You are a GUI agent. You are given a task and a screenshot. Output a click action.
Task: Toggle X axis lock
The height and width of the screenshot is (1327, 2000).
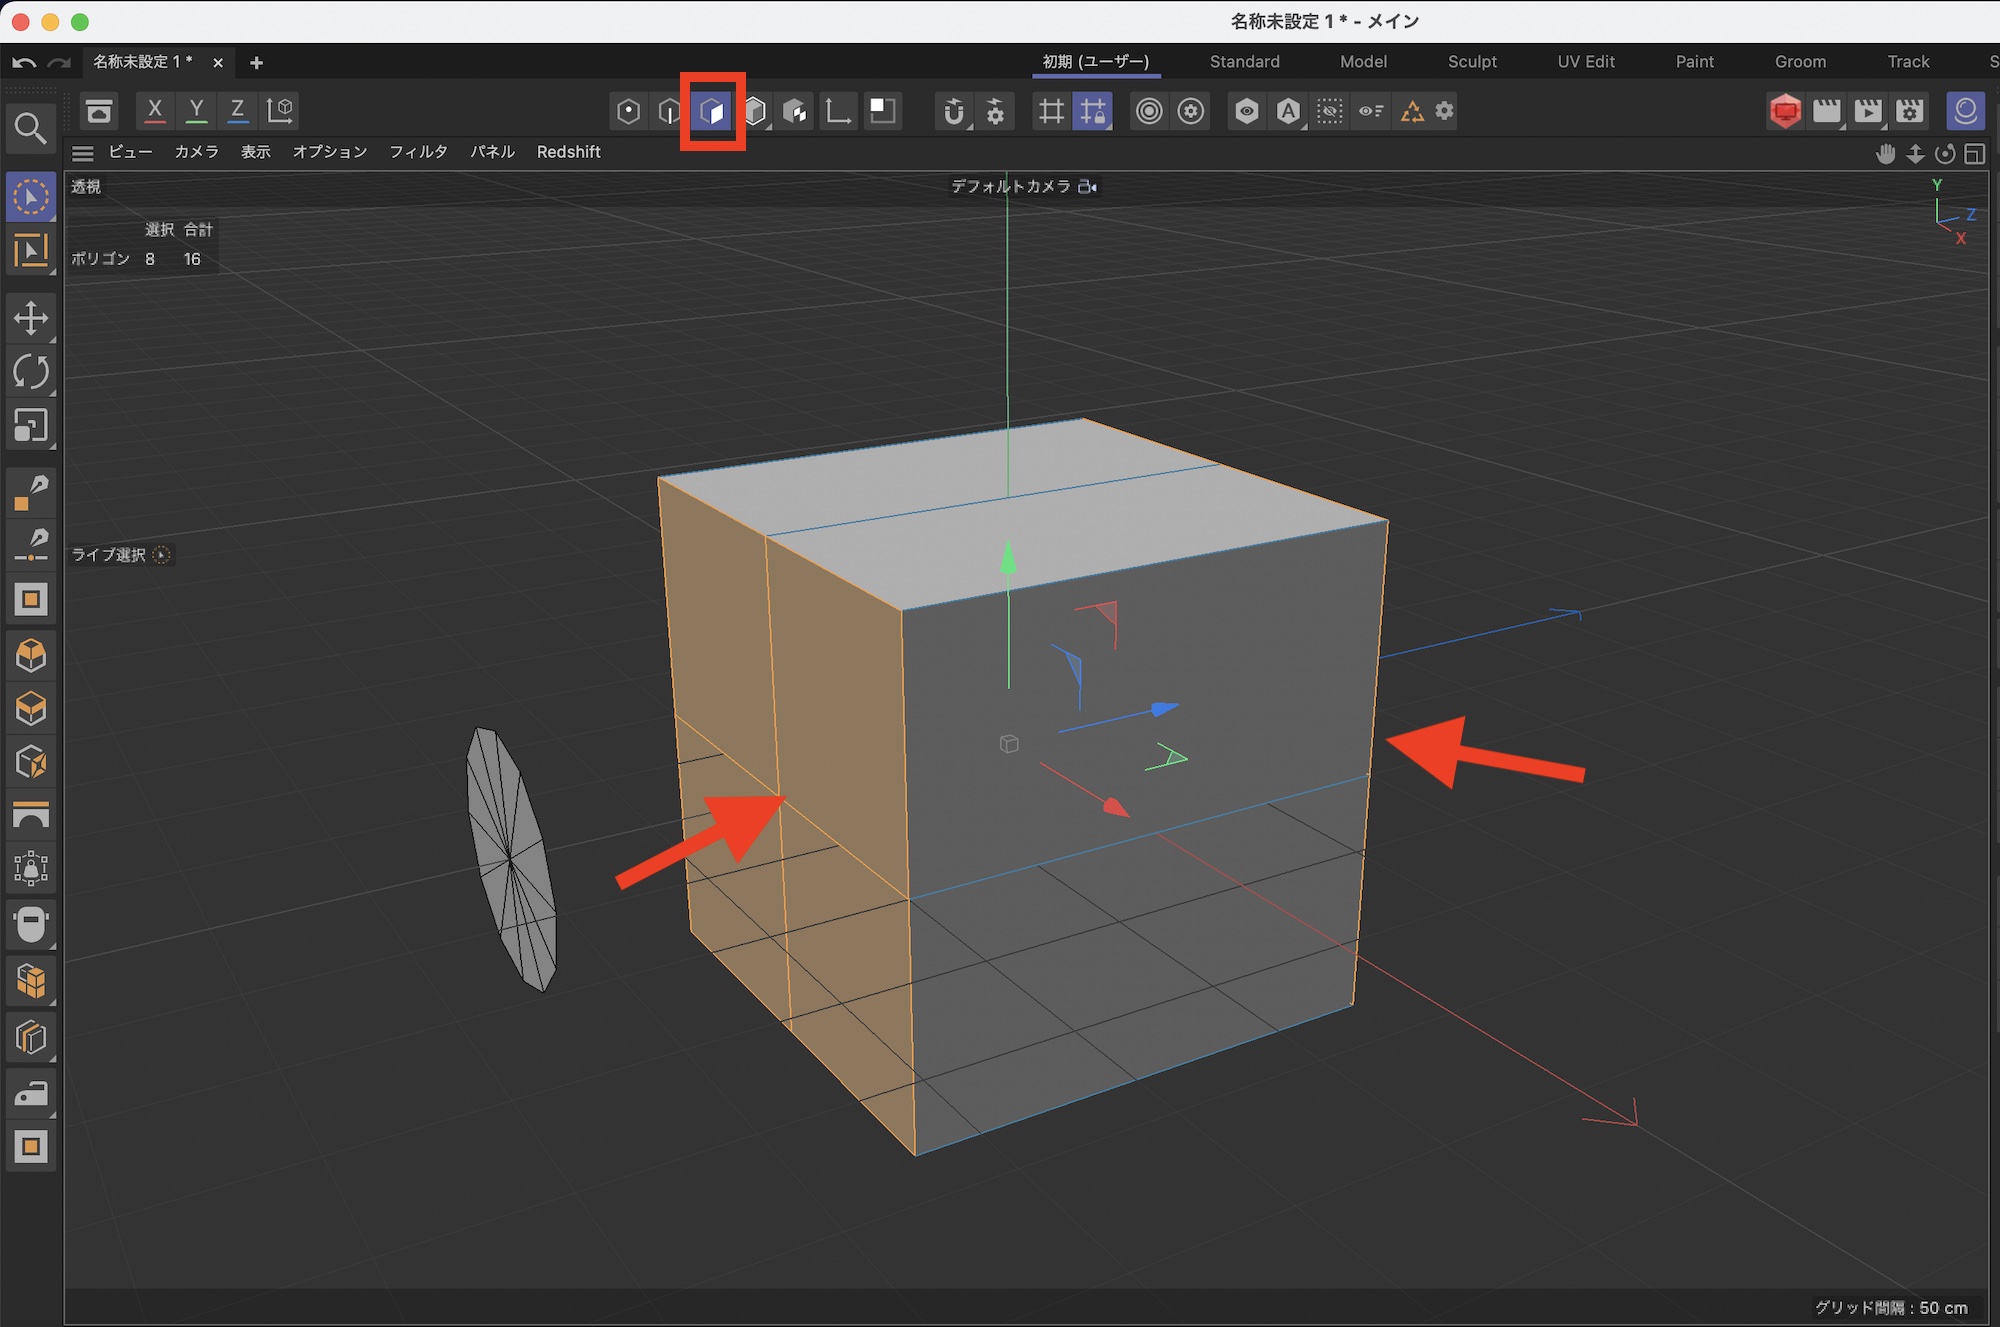pyautogui.click(x=155, y=111)
